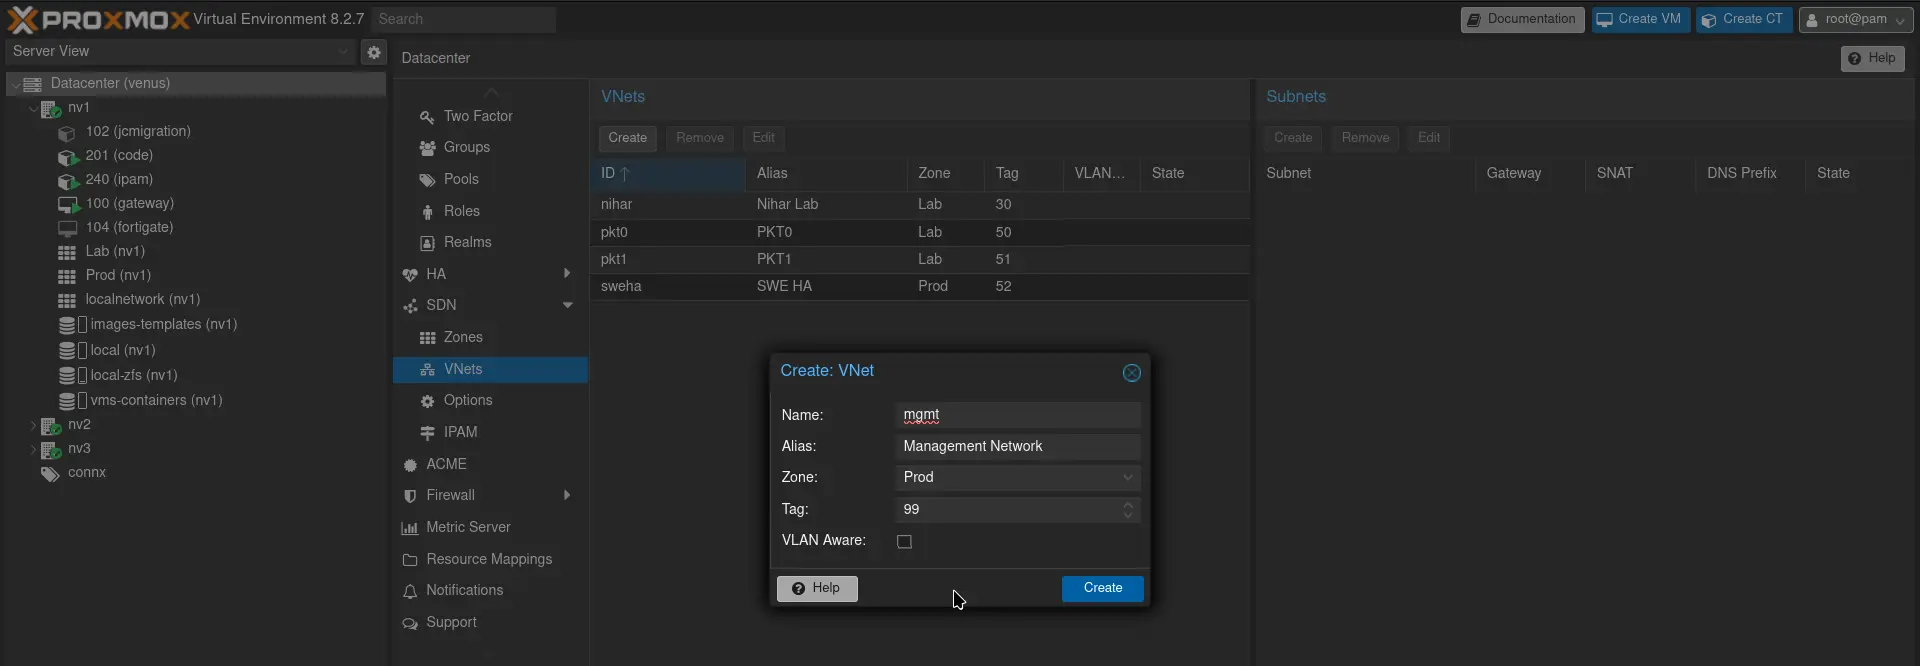Click the Realms address book icon
1920x666 pixels.
(427, 243)
